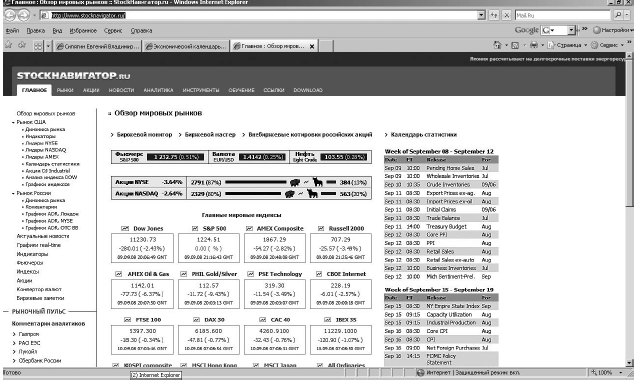Click the browser Back arrow button

10,15
